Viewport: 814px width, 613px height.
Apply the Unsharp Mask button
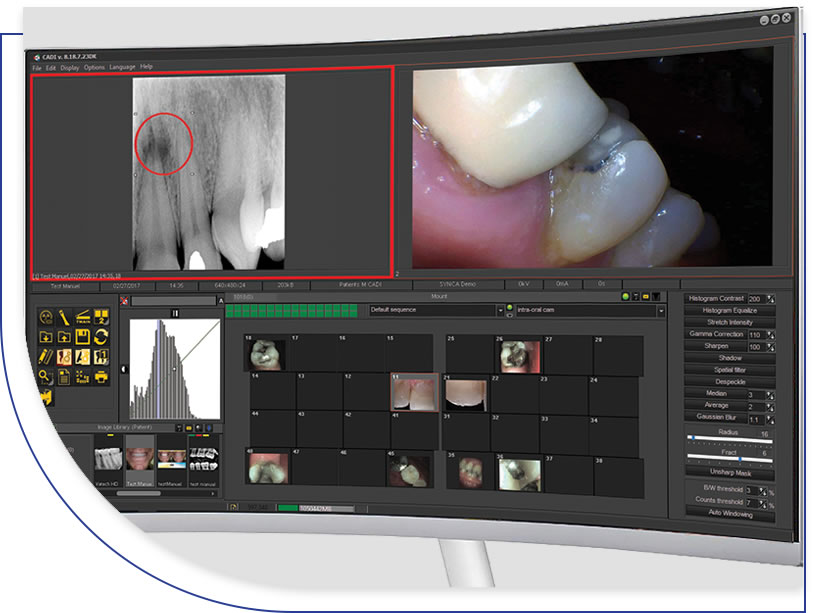point(730,471)
